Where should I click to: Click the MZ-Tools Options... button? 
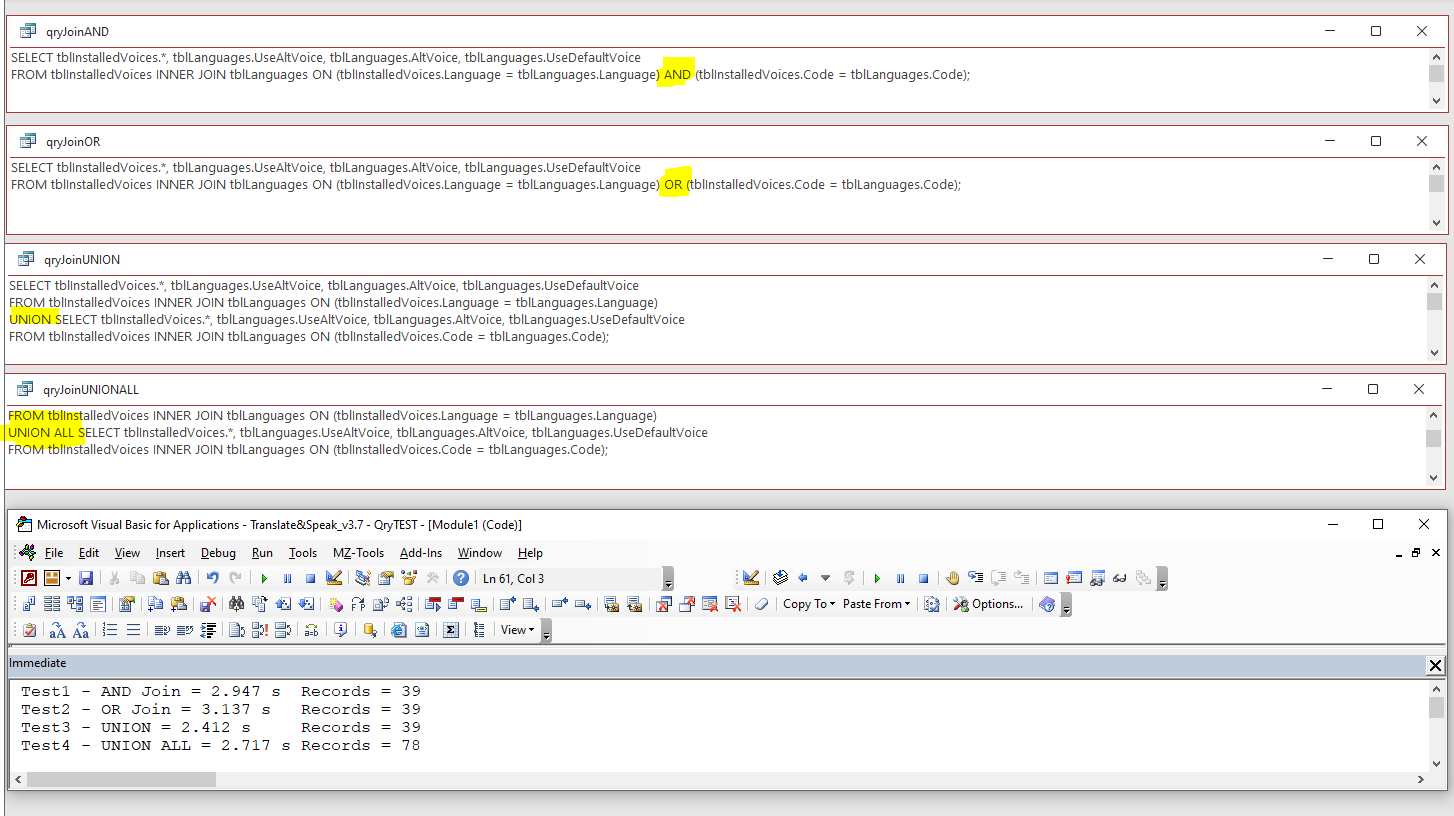pos(988,604)
